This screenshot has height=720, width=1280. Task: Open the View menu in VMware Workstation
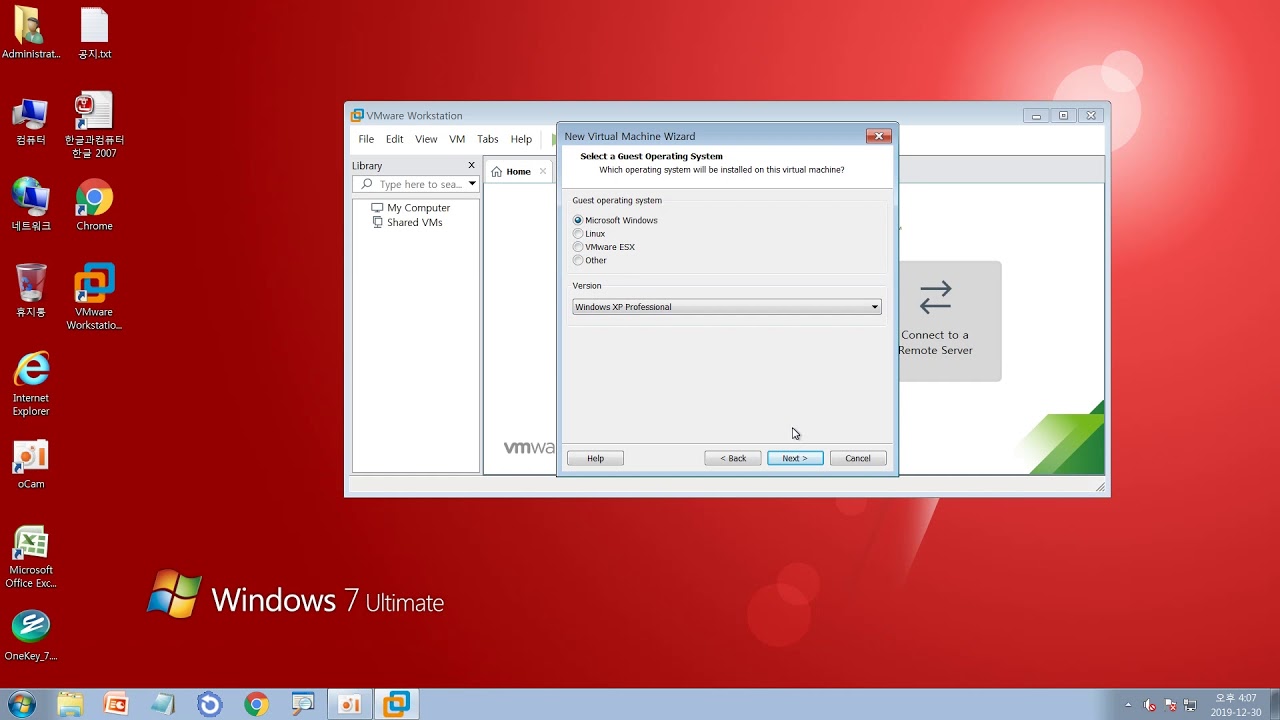426,139
